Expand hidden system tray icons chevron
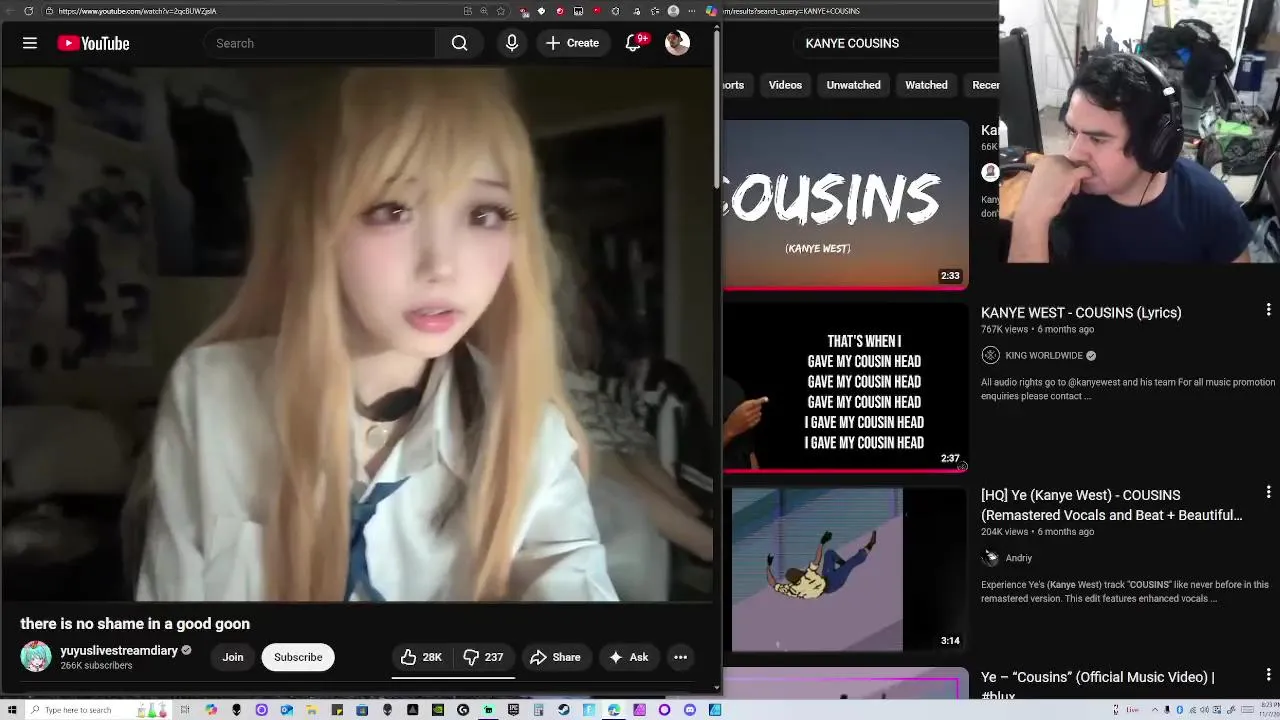 coord(1155,710)
